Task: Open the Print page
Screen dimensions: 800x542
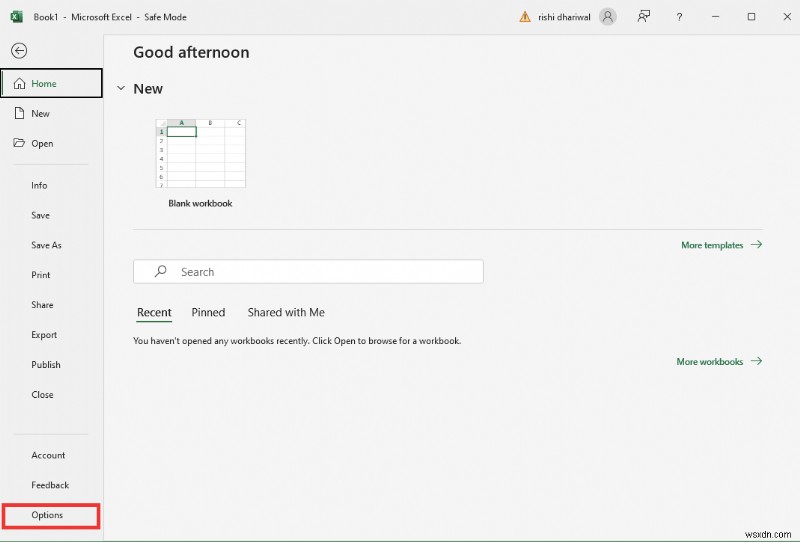Action: [x=41, y=275]
